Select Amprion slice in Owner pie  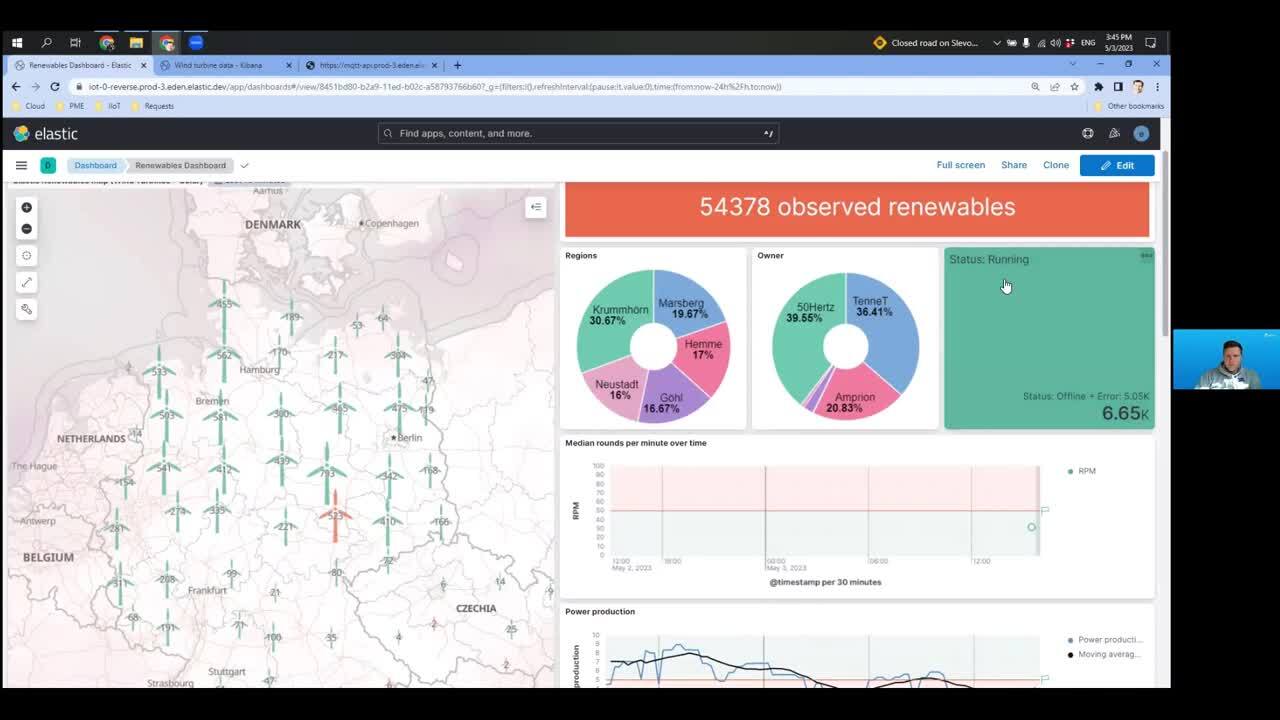(853, 397)
